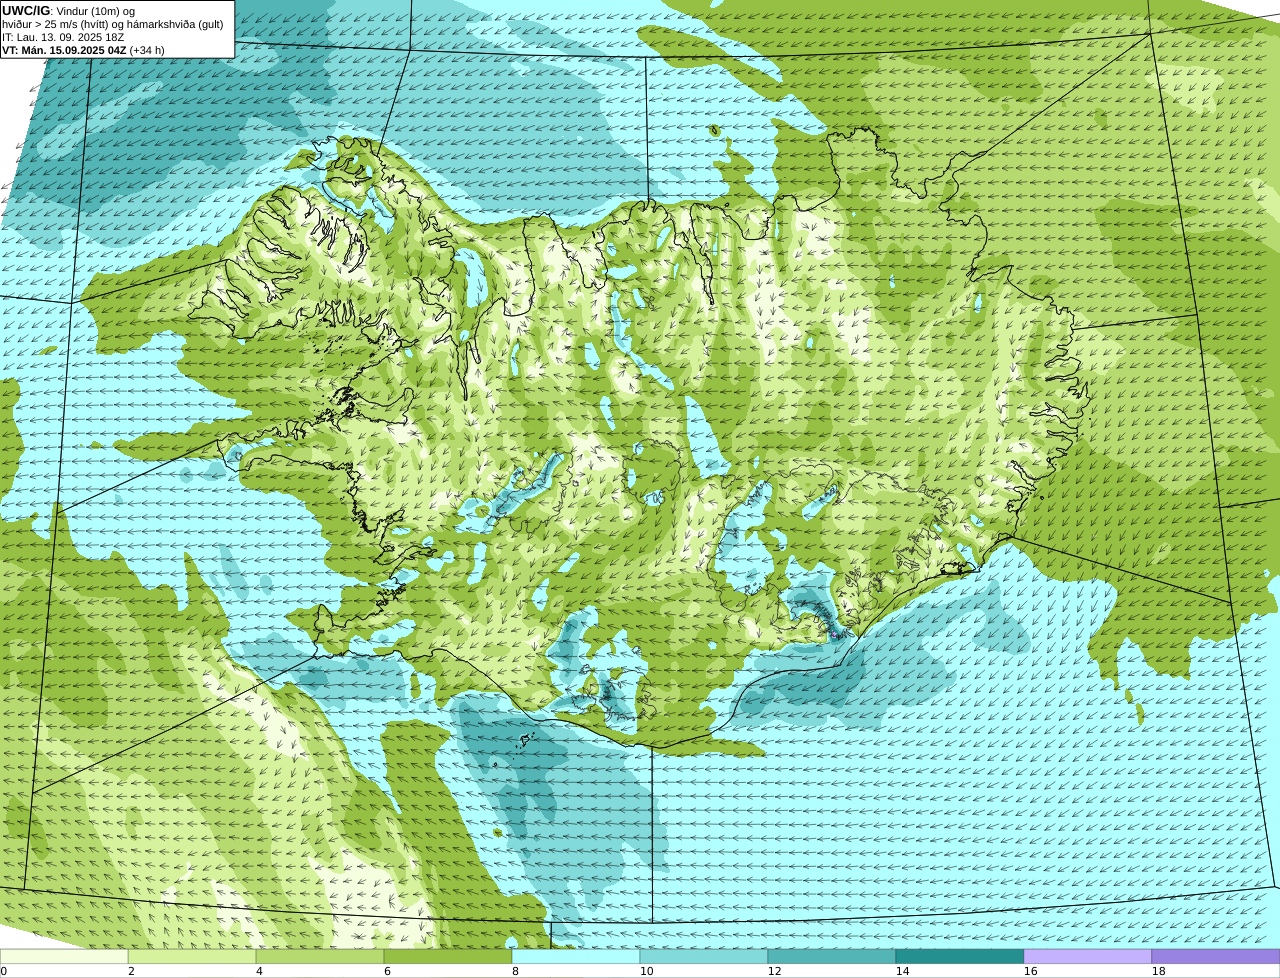Click the 0–2 m/s pale yellow legend swatch
Viewport: 1280px width, 978px height.
(x=64, y=956)
